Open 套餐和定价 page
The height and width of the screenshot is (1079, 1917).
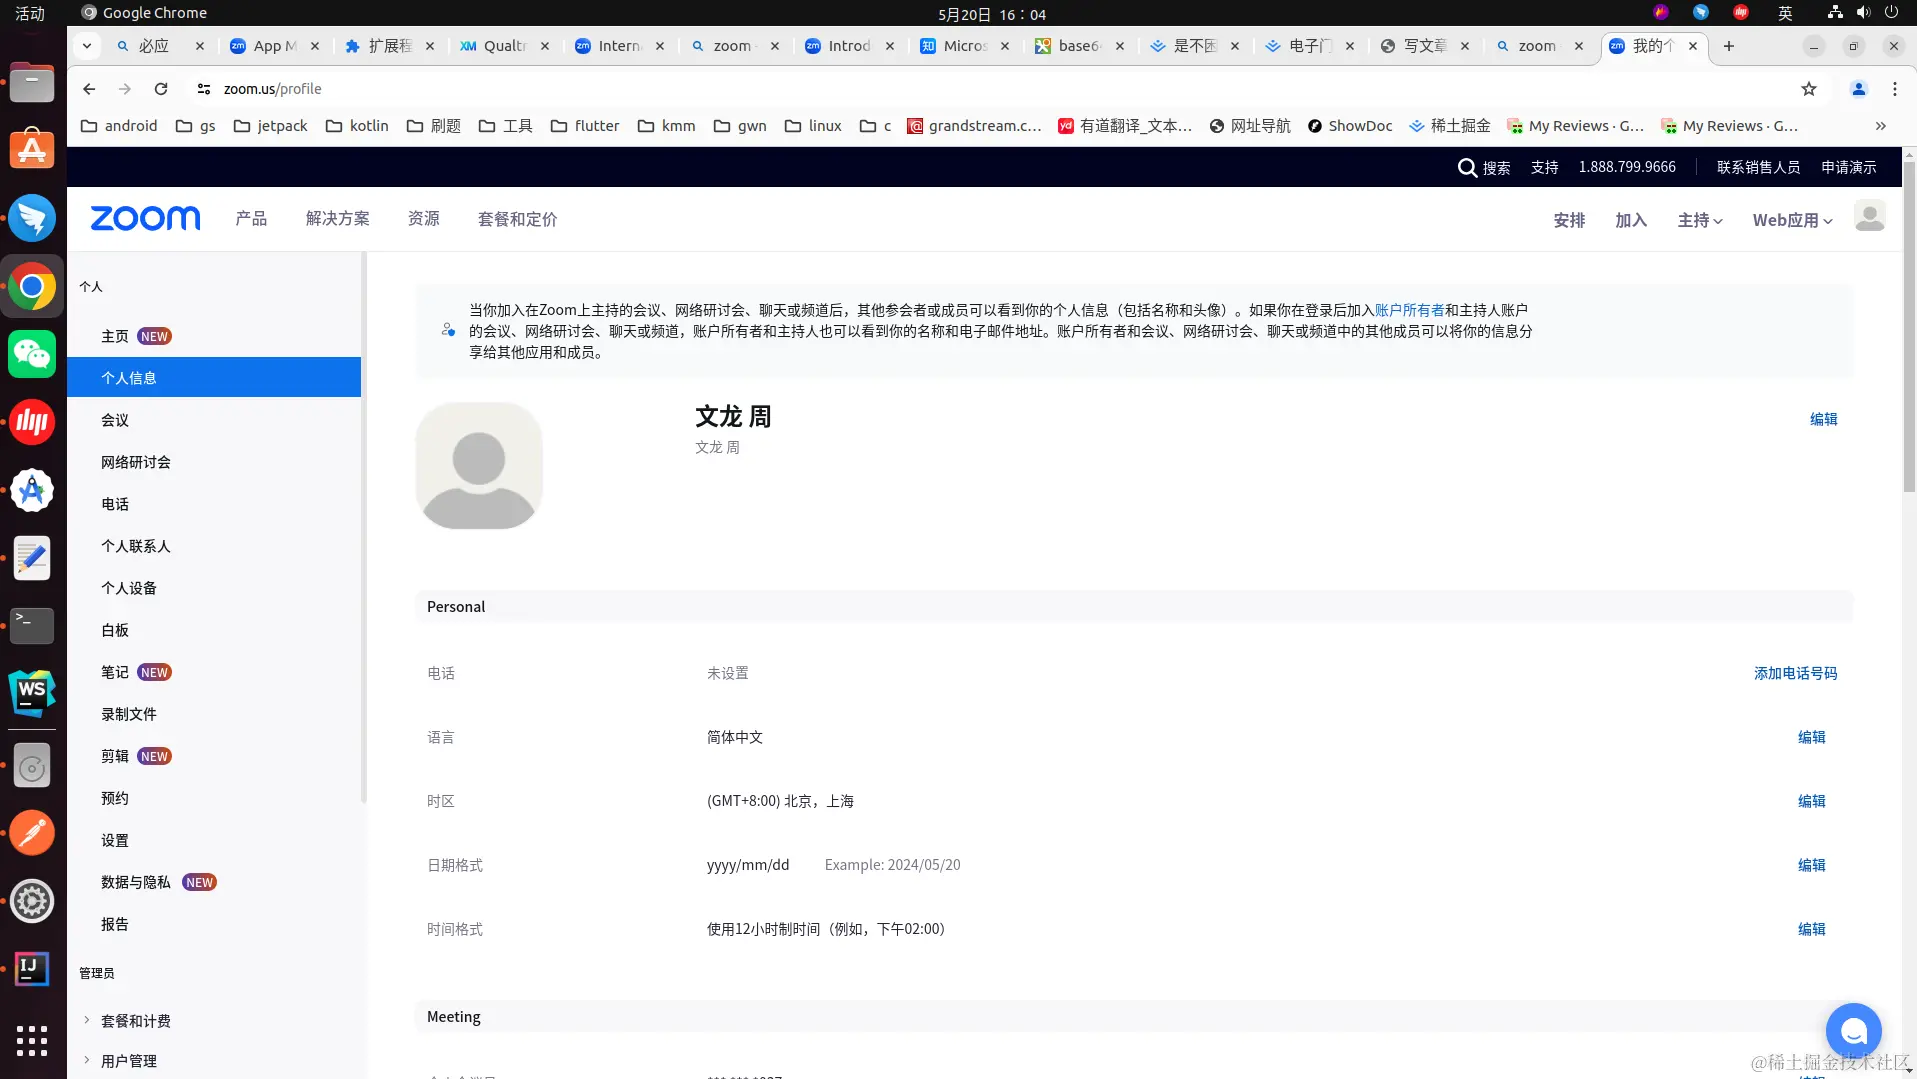[518, 219]
